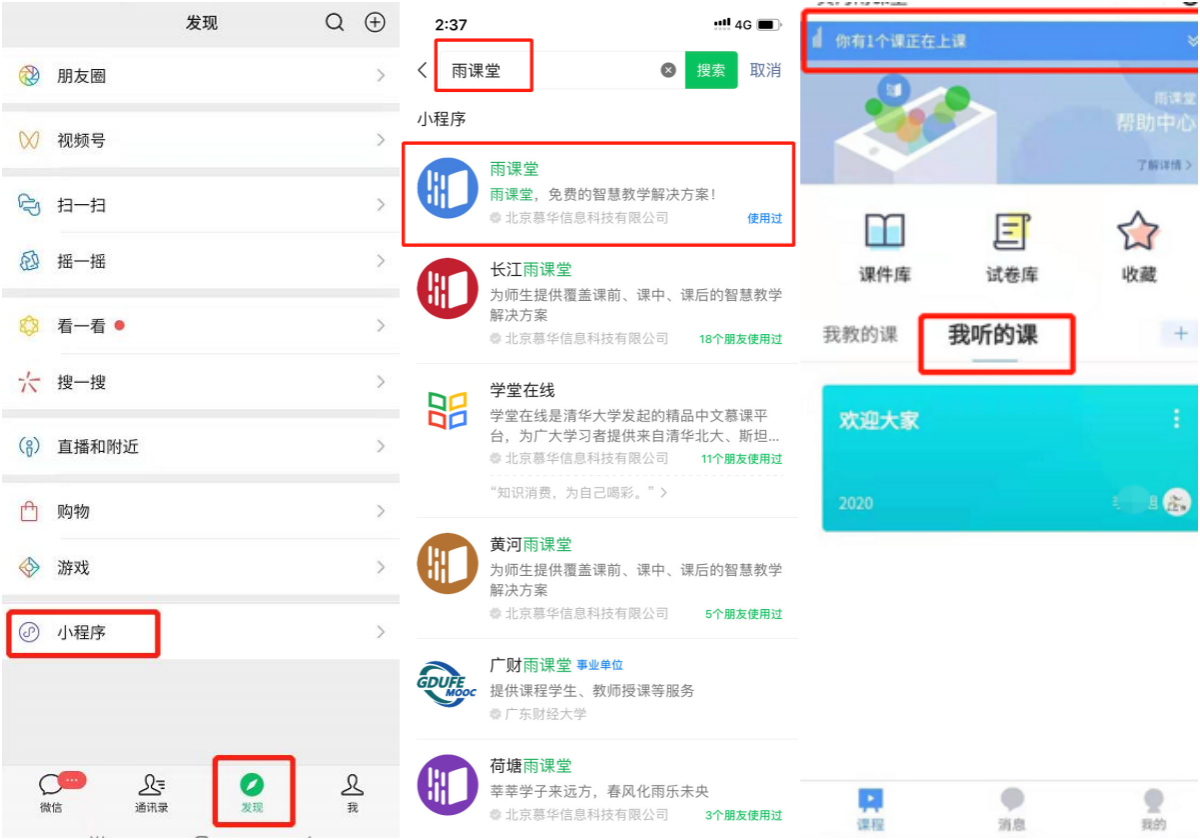Go back using the search page arrow
The image size is (1200, 840).
click(x=423, y=70)
